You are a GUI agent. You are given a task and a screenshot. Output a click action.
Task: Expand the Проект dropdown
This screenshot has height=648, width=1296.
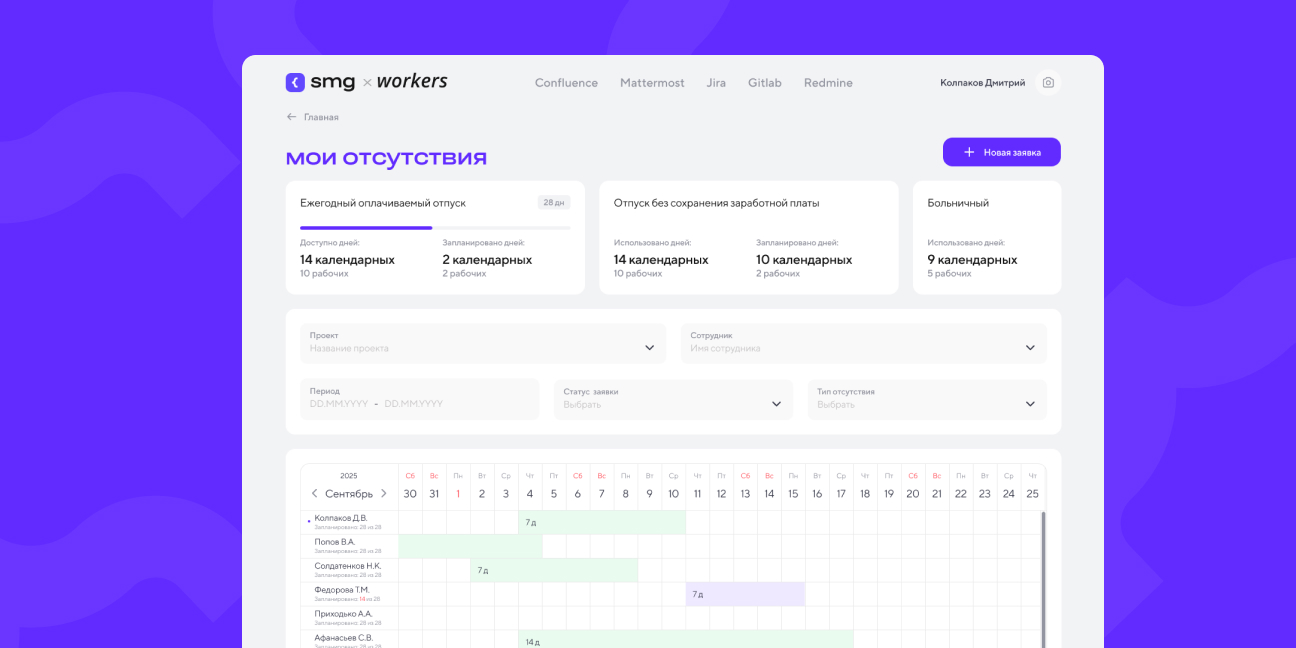483,343
